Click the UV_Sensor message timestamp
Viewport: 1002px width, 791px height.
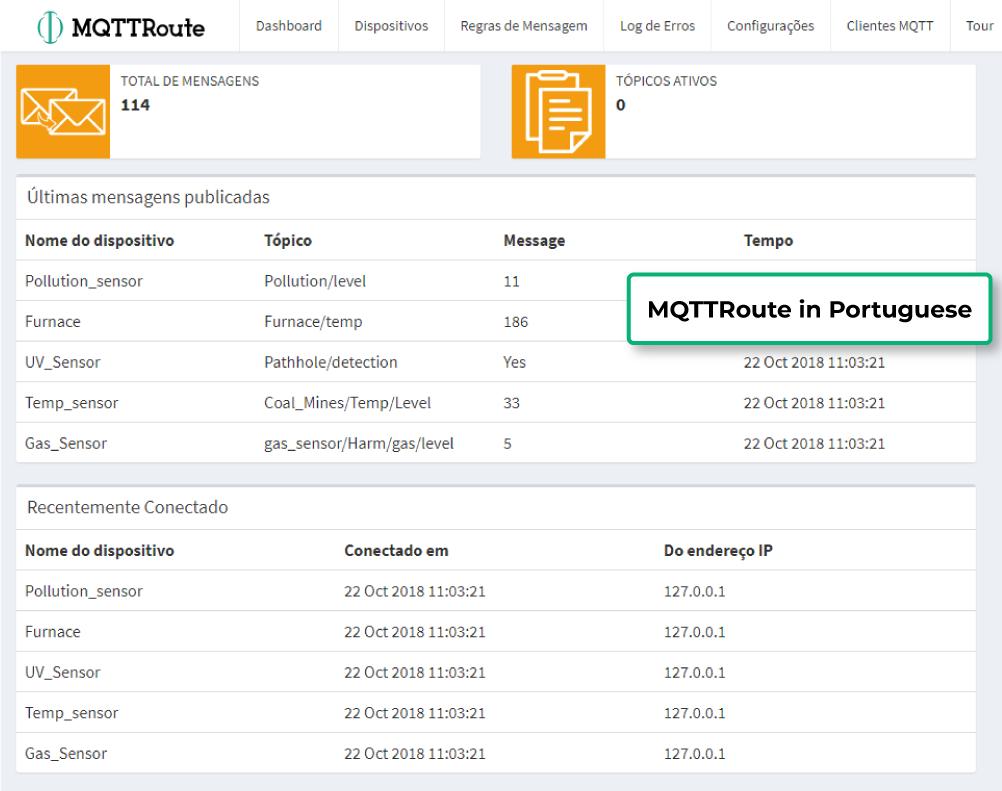[x=814, y=362]
